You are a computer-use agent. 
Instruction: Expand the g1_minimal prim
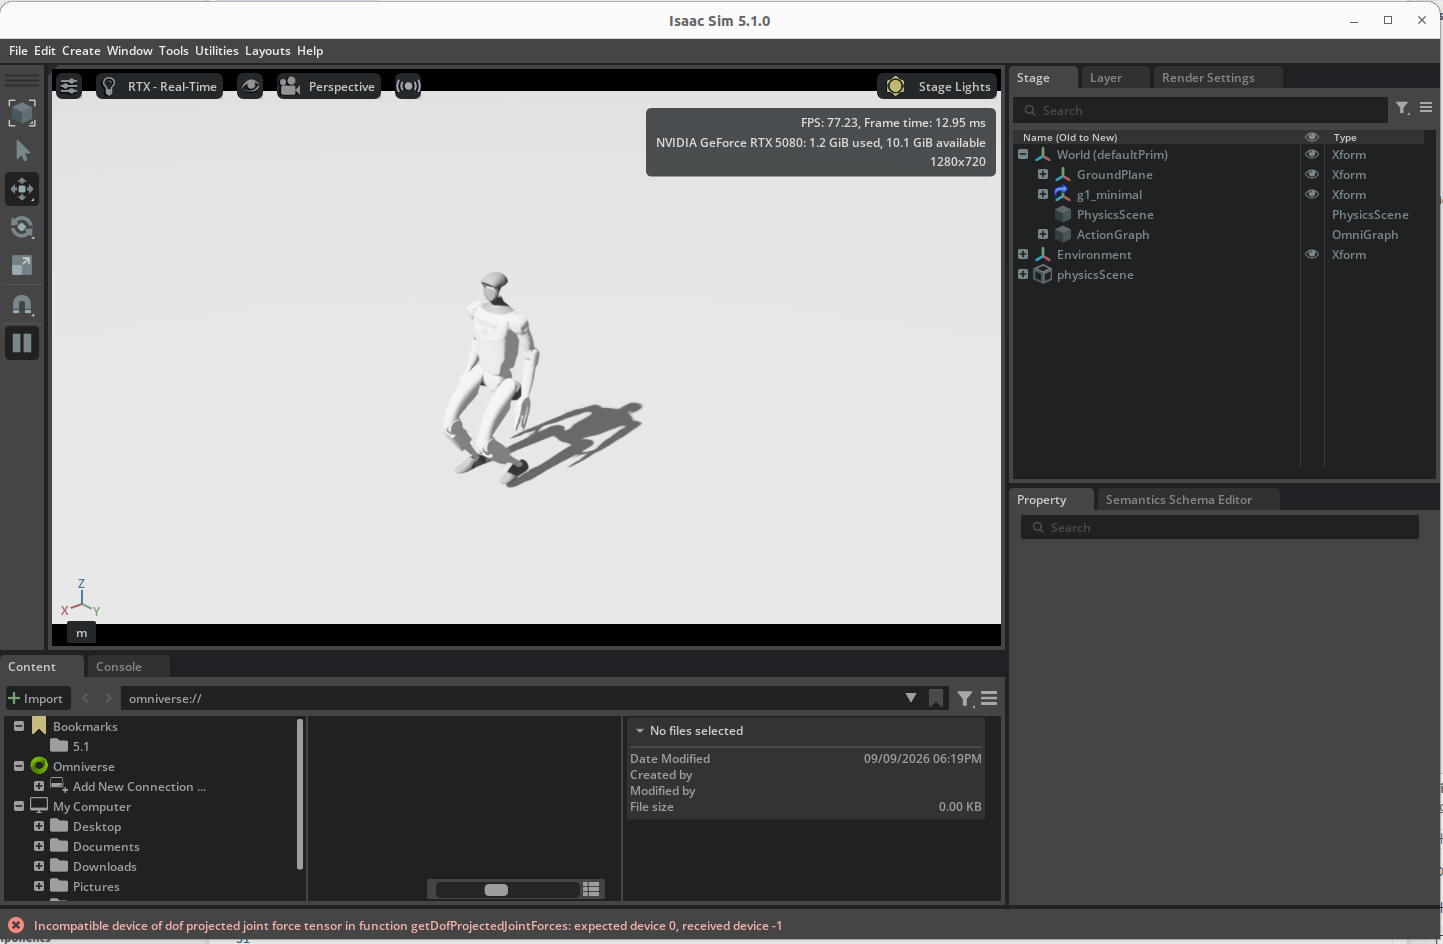pyautogui.click(x=1043, y=194)
